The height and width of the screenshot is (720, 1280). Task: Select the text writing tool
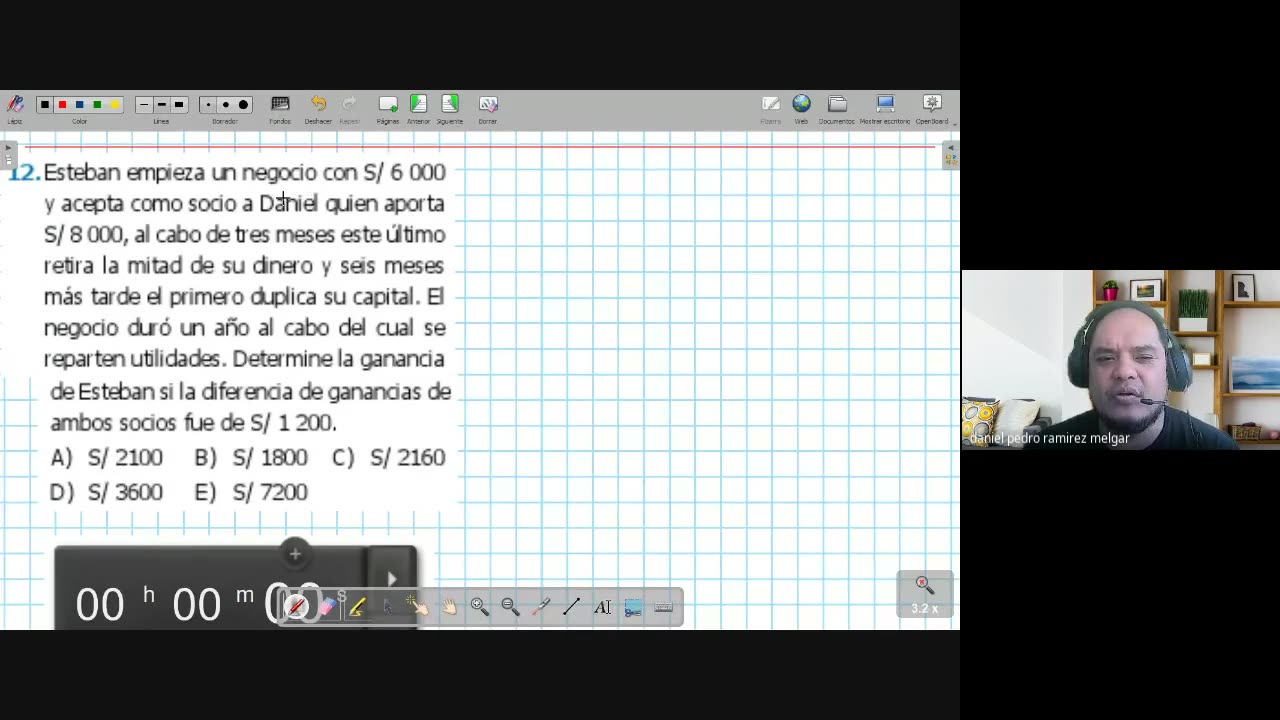(602, 606)
